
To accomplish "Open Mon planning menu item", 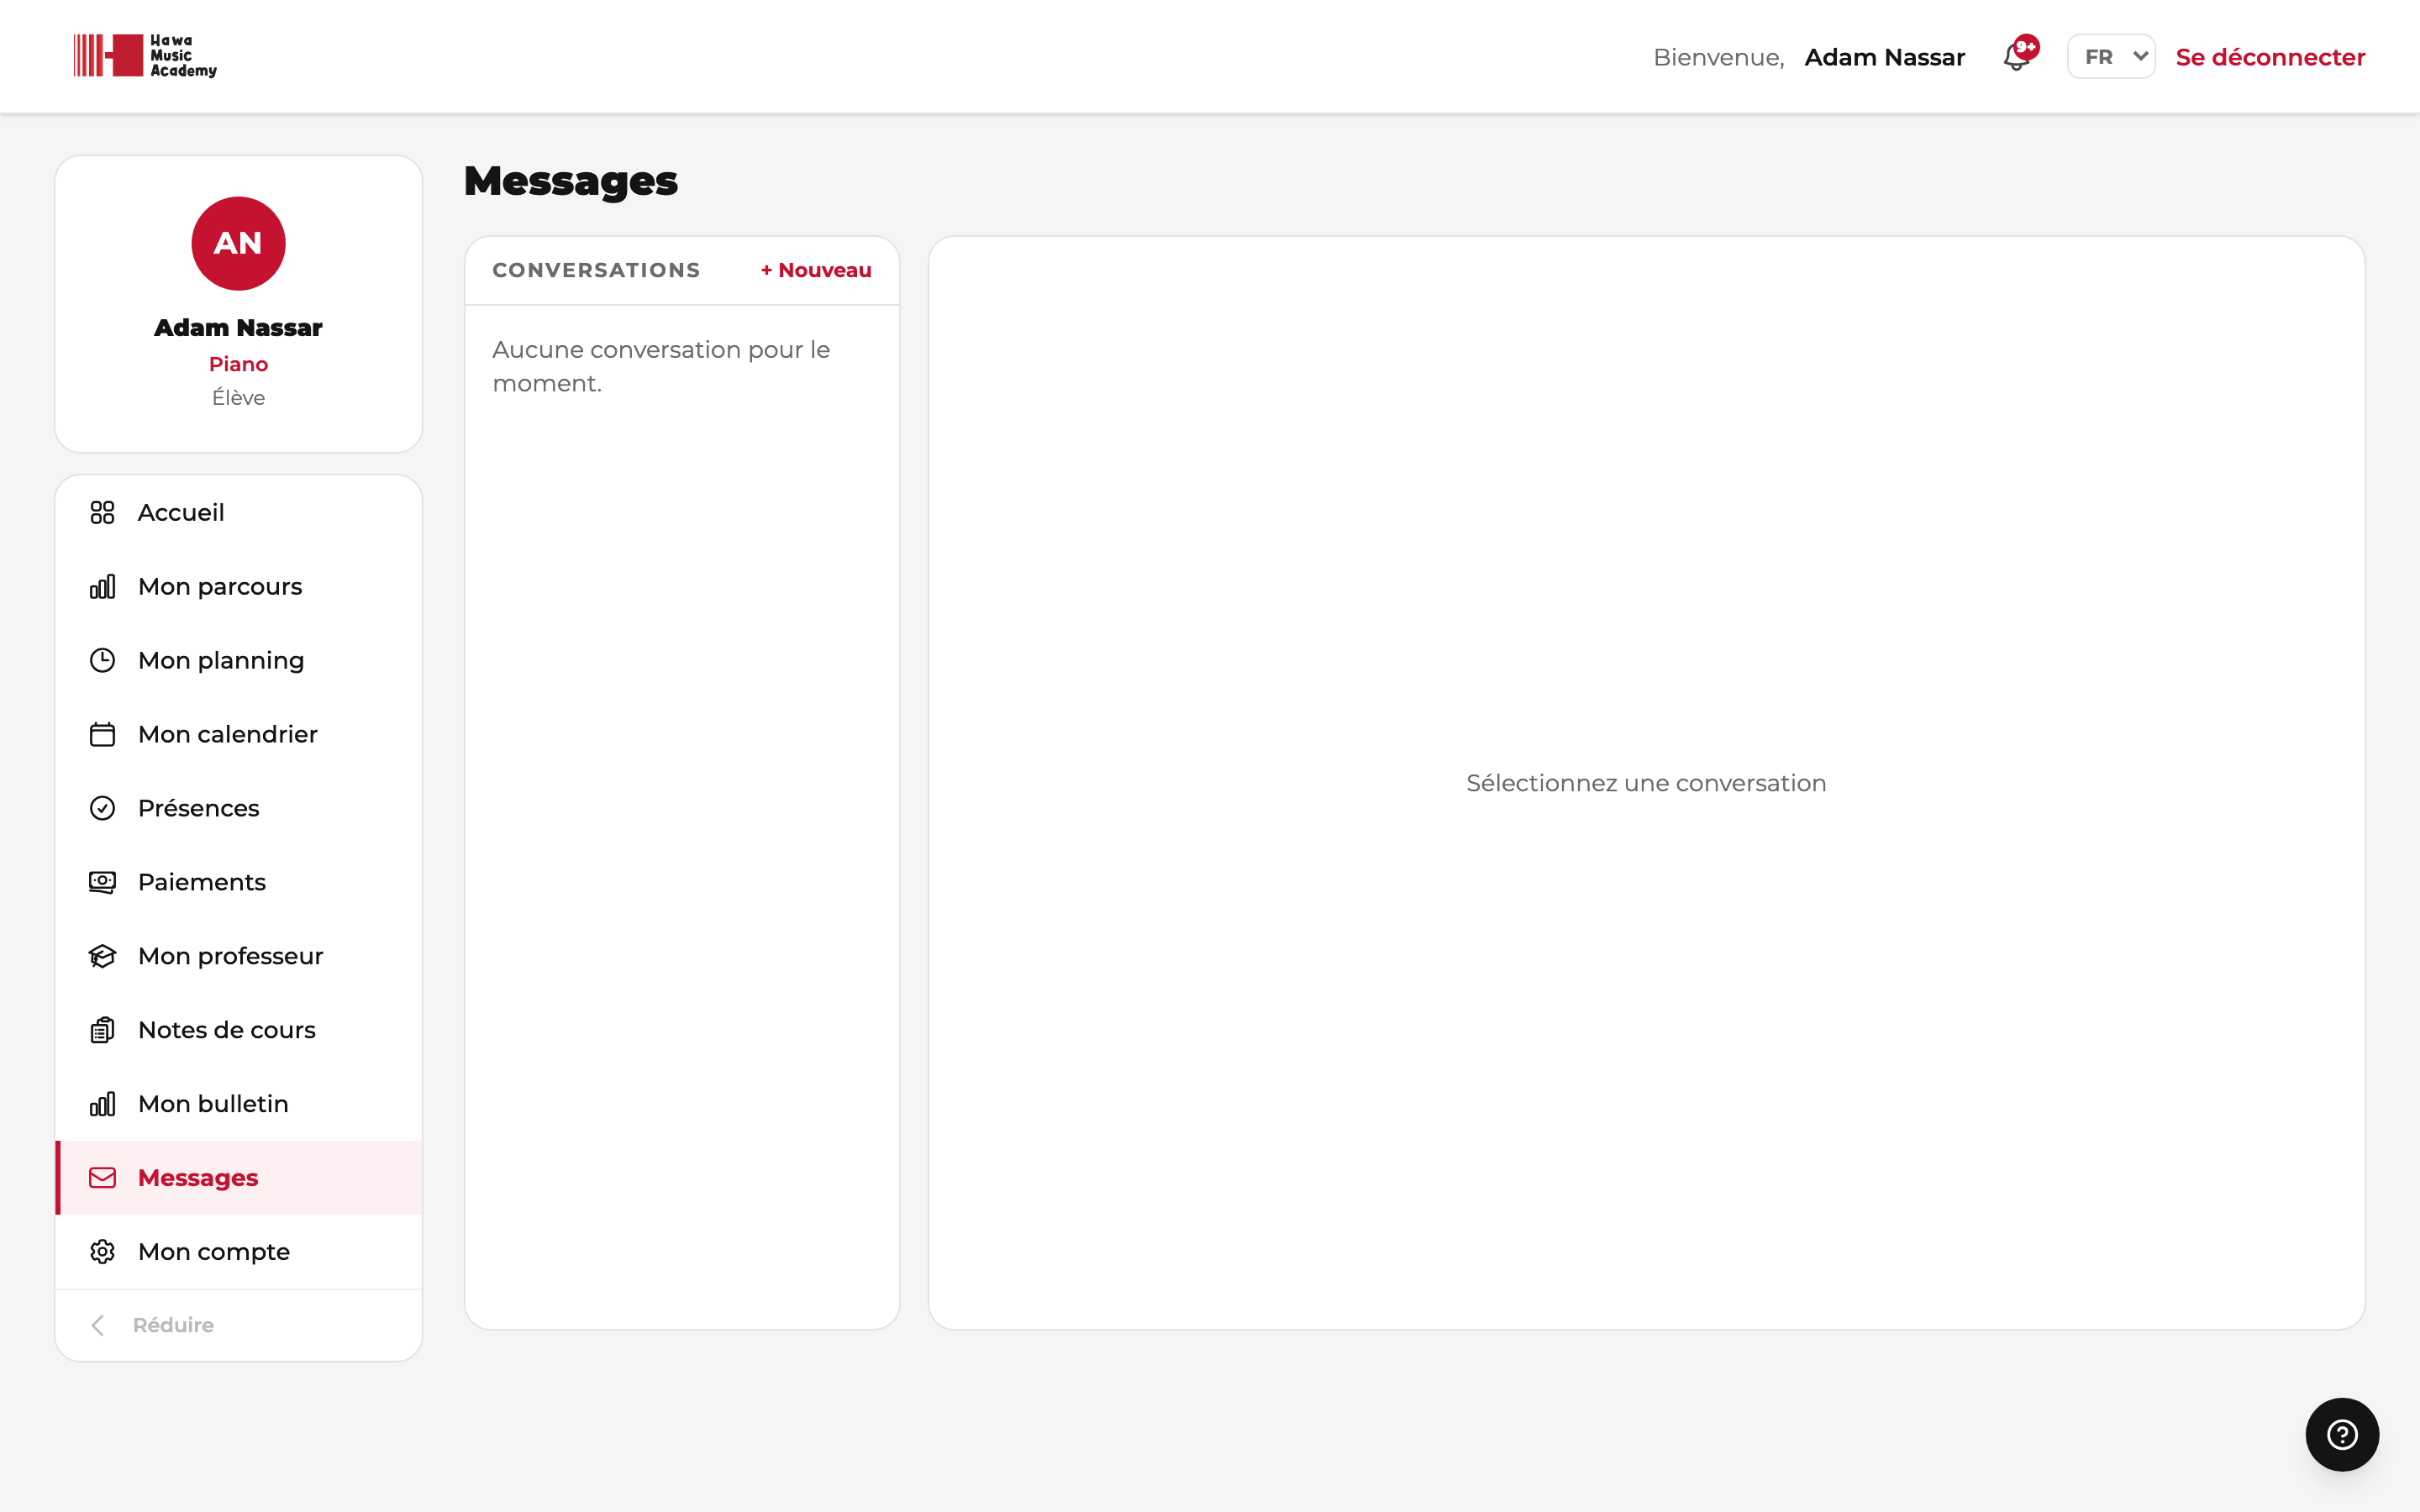I will tap(239, 660).
